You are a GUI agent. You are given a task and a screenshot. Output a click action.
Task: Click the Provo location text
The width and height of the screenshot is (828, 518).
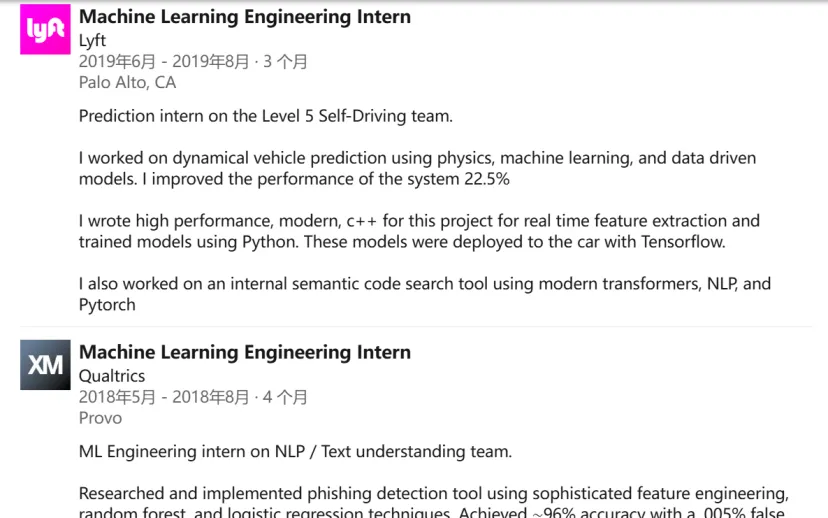(100, 418)
